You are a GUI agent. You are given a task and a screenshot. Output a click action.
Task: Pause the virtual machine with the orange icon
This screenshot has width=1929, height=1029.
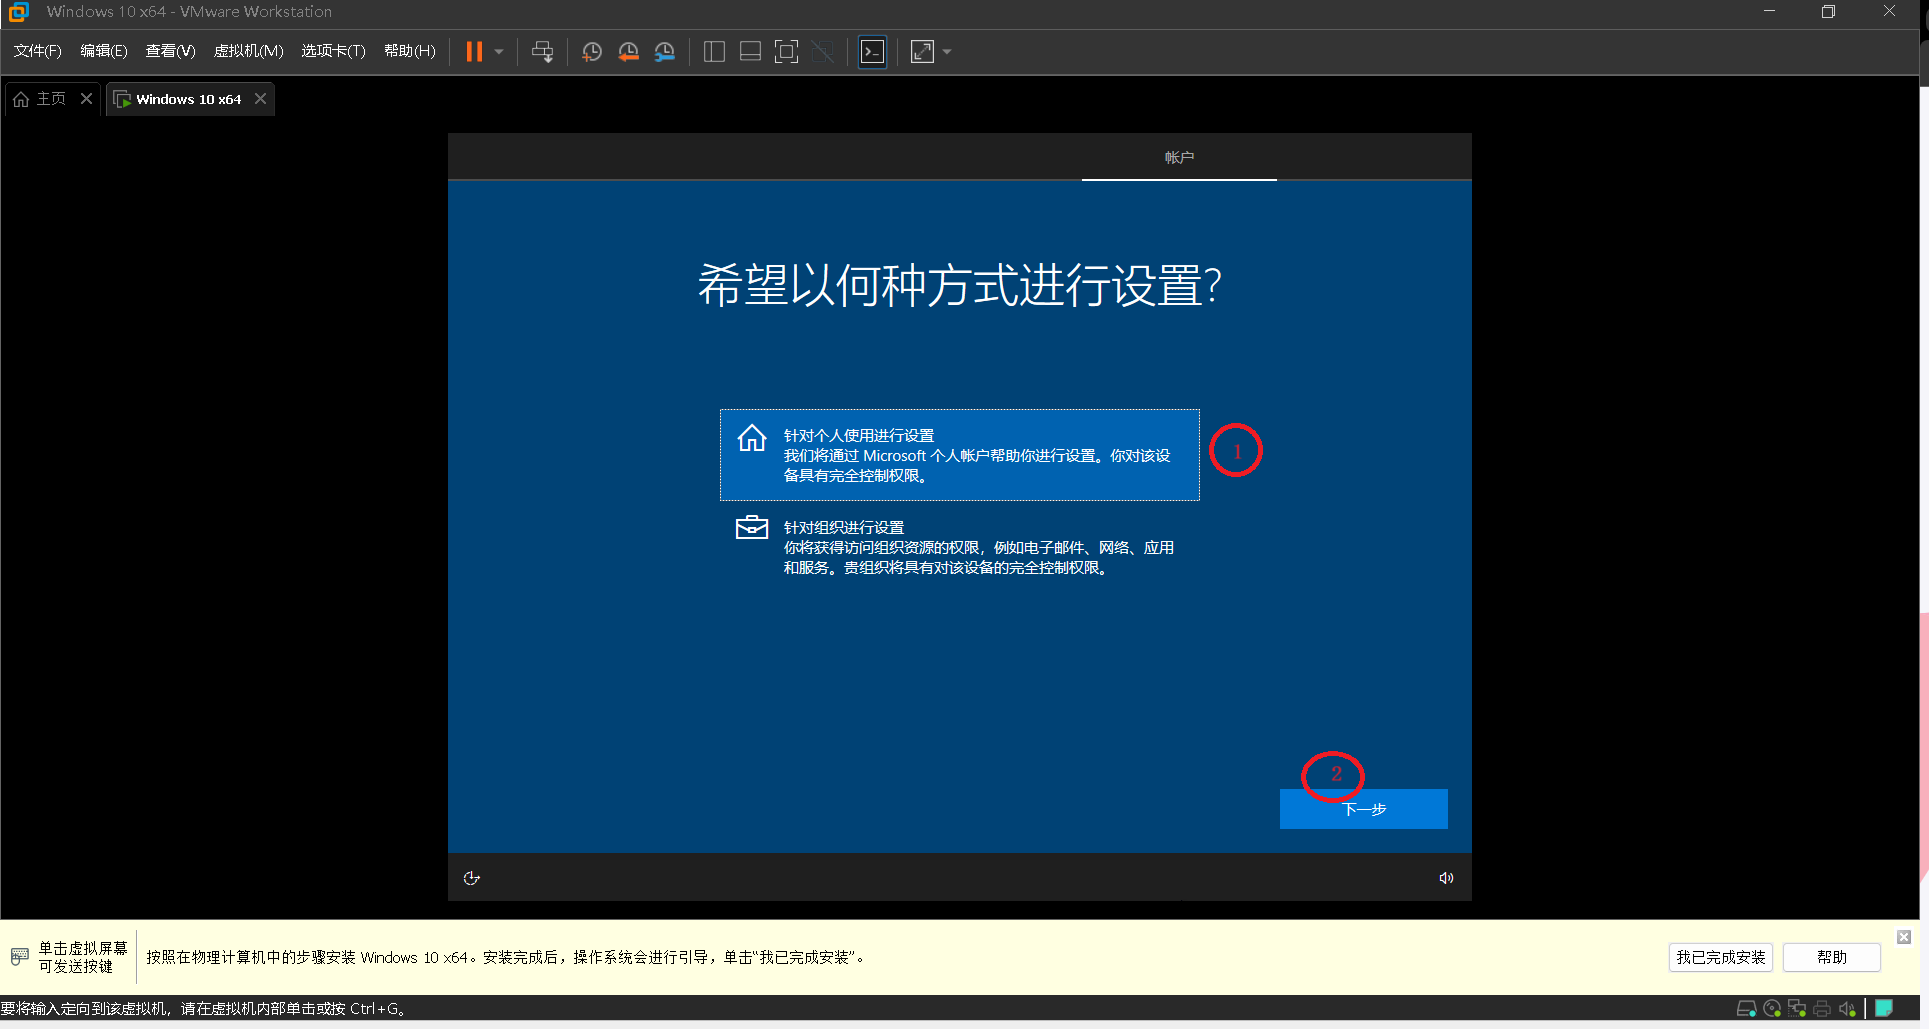(x=474, y=51)
